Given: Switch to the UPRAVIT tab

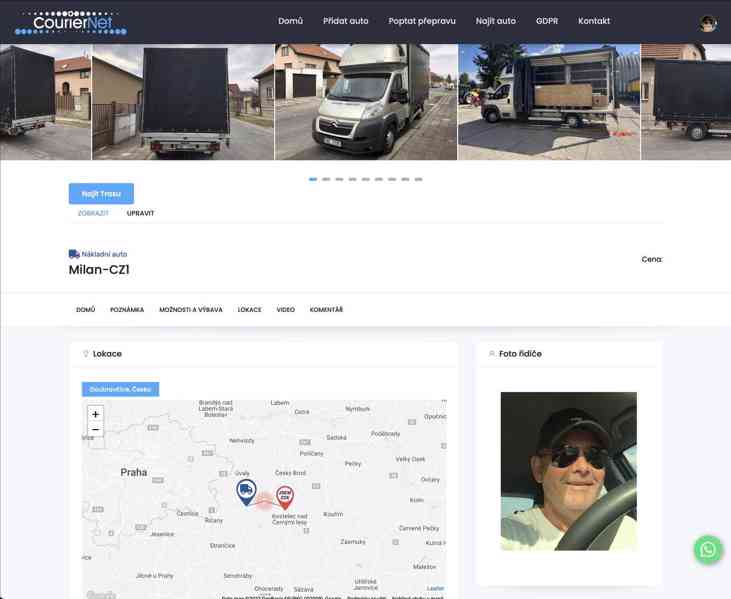Looking at the screenshot, I should pyautogui.click(x=140, y=213).
